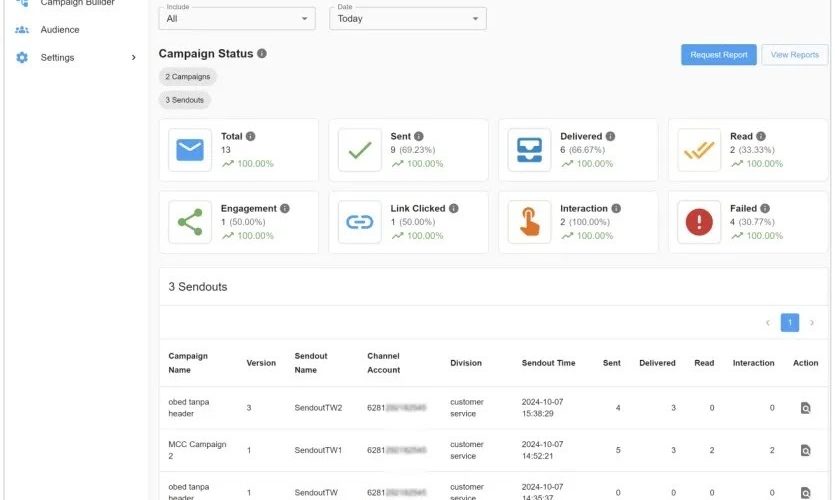Open Campaign Builder in the sidebar
835x500 pixels.
77,3
